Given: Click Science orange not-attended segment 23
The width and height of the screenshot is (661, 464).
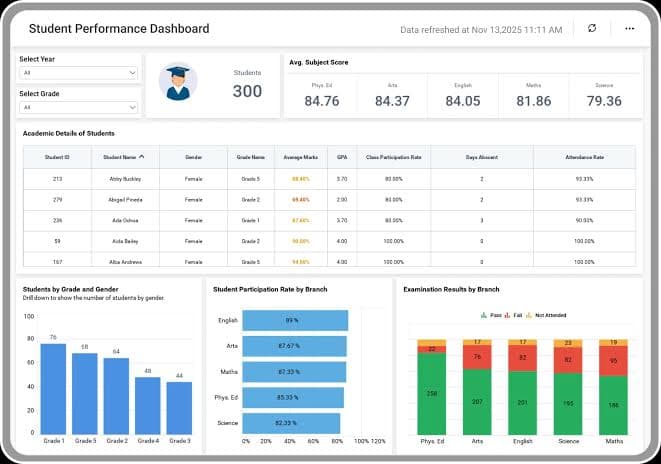Looking at the screenshot, I should click(568, 343).
